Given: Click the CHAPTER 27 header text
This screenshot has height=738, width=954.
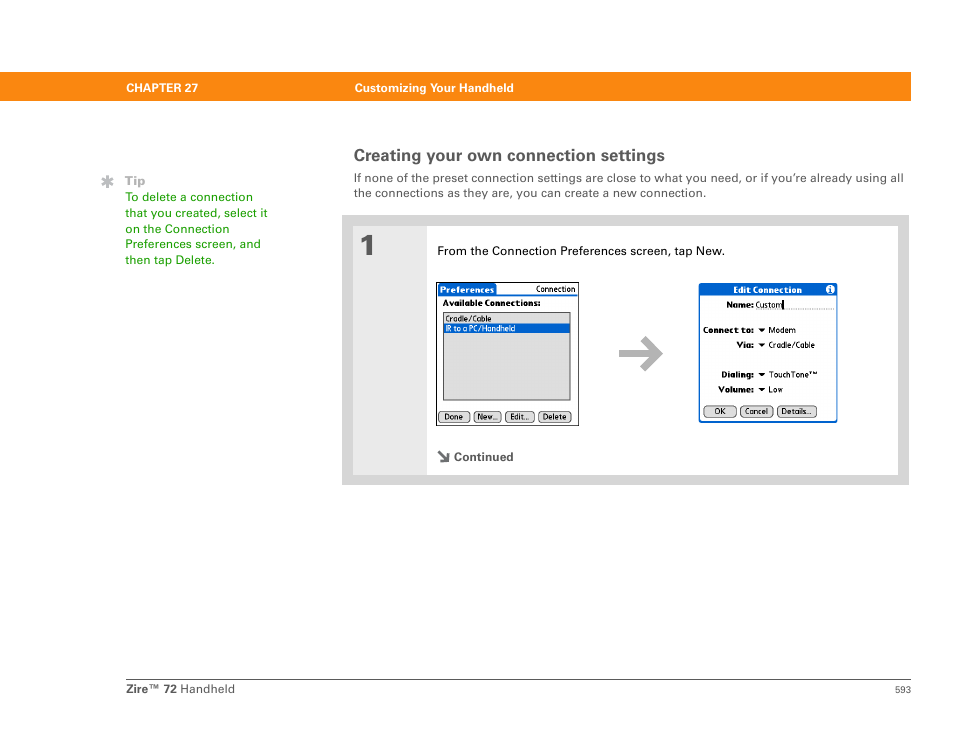Looking at the screenshot, I should (162, 88).
